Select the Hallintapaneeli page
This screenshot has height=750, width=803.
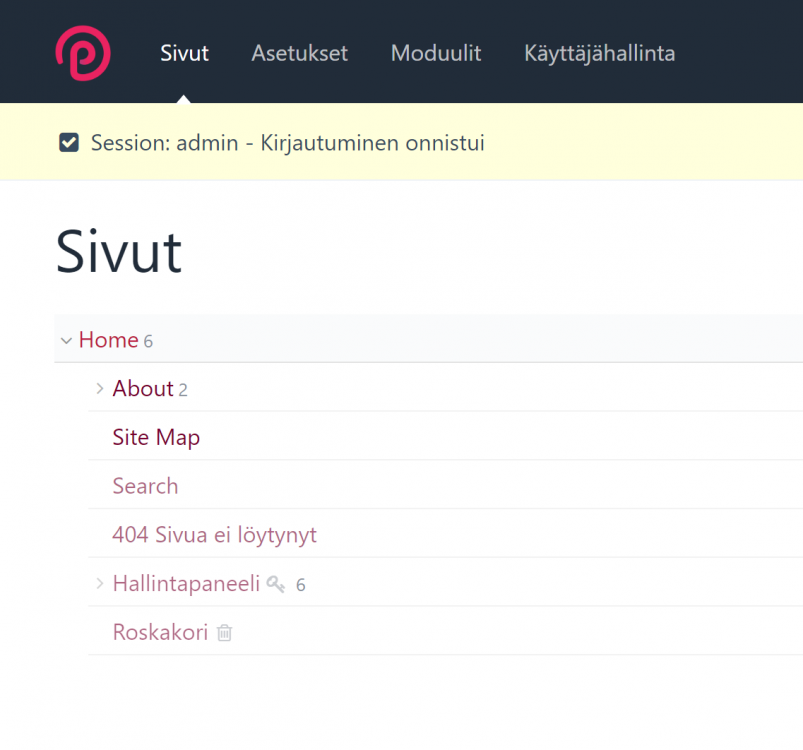coord(186,583)
